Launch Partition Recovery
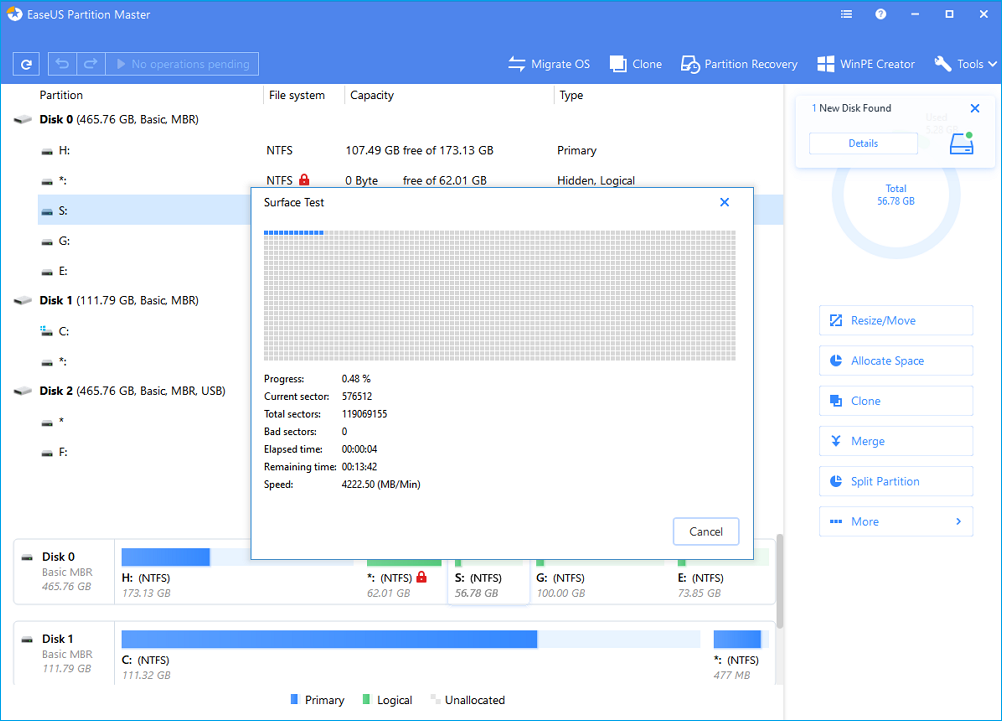The image size is (1002, 721). 739,64
